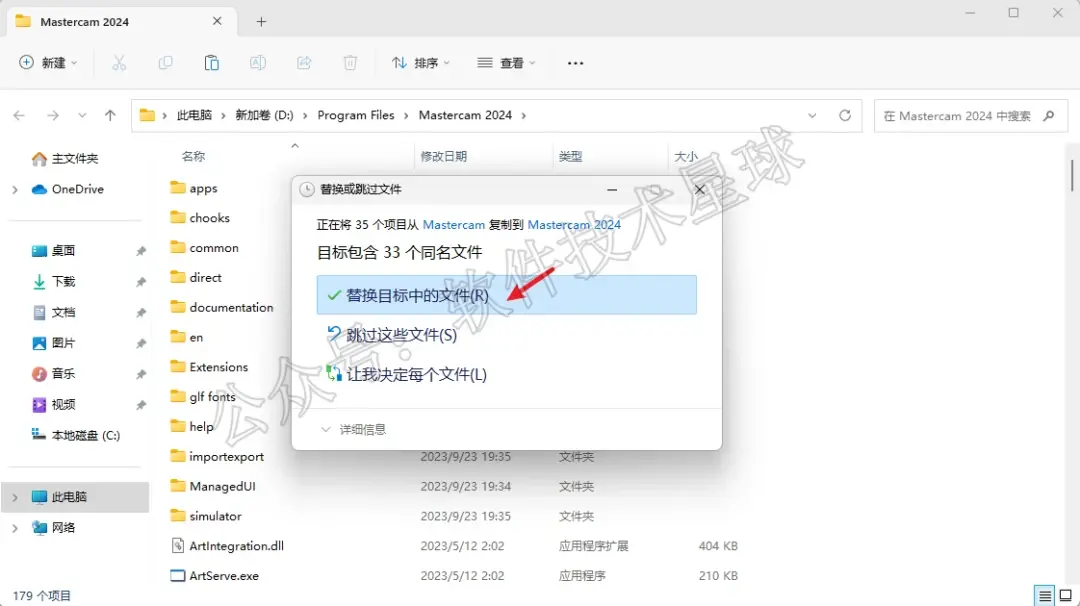The width and height of the screenshot is (1080, 606).
Task: Open 视频 (Videos) in sidebar
Action: pos(63,404)
